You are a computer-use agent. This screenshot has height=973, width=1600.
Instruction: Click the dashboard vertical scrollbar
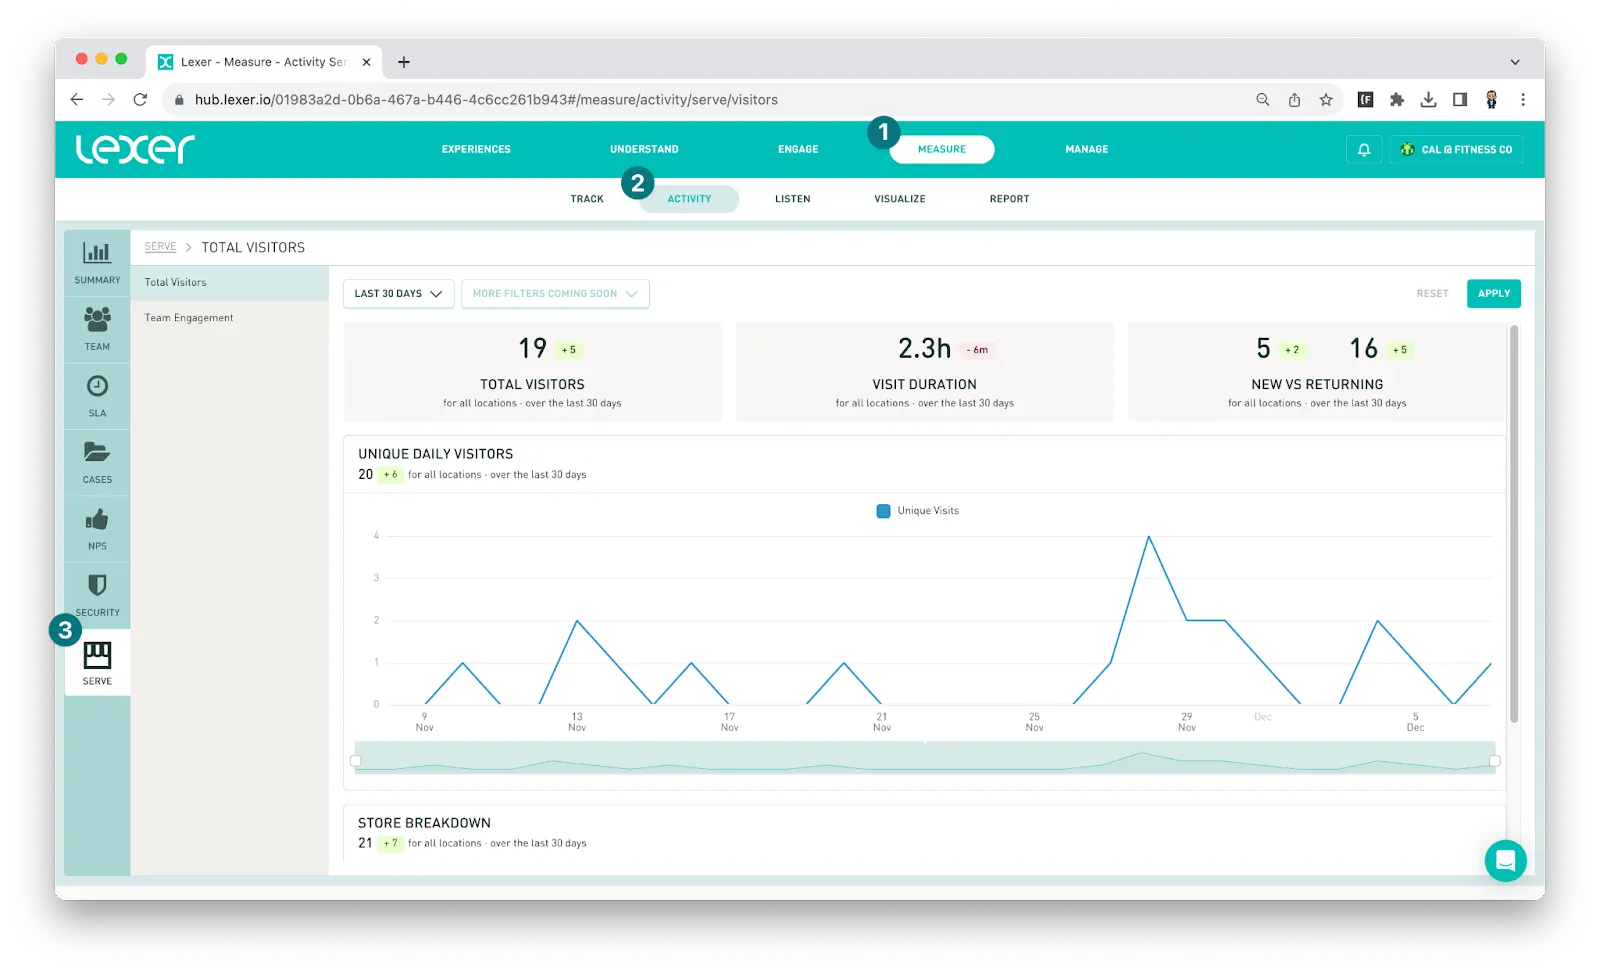point(1514,524)
